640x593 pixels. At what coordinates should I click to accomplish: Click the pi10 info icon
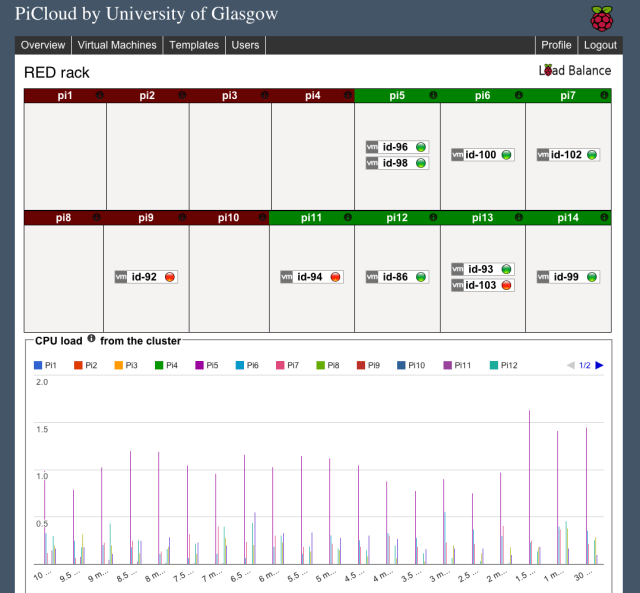[262, 217]
